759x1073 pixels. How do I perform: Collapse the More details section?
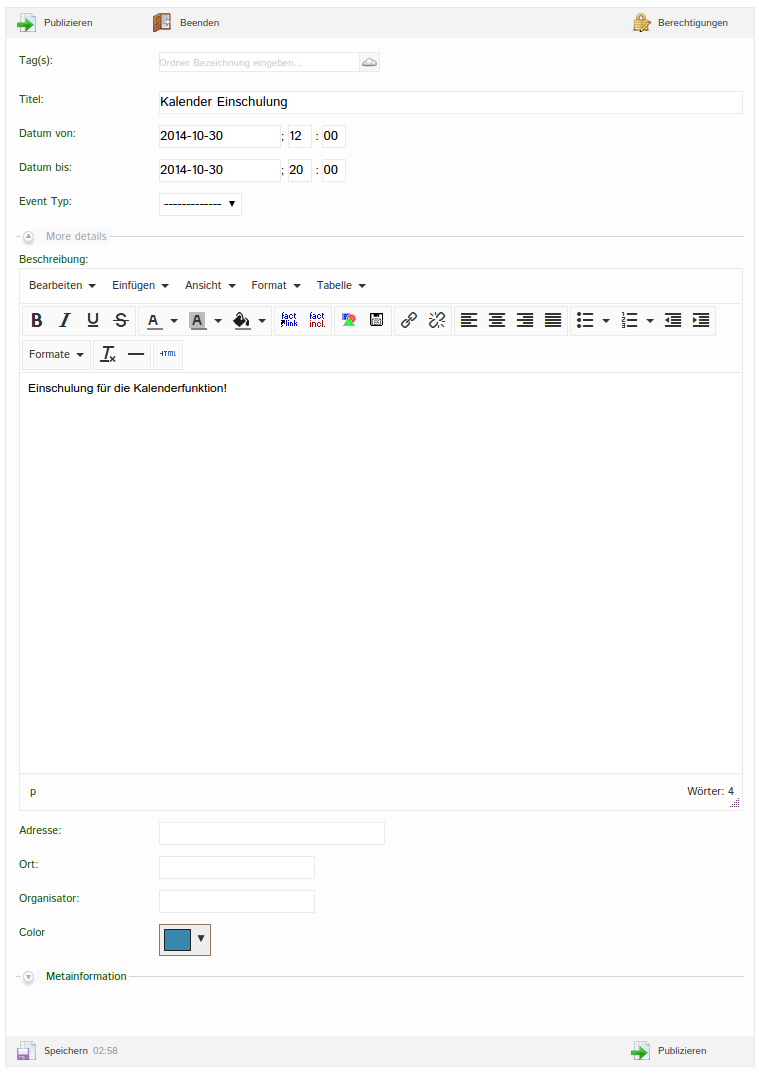tap(28, 237)
